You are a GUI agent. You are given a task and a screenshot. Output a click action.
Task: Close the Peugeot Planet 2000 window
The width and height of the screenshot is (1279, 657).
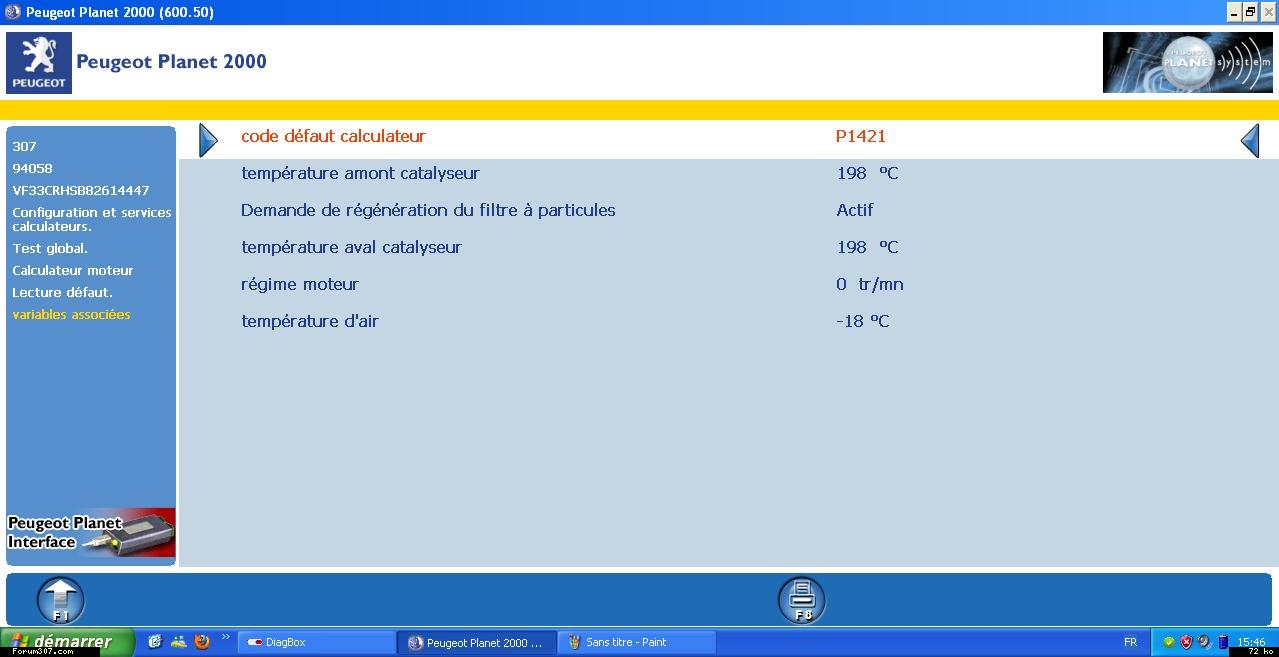1267,12
